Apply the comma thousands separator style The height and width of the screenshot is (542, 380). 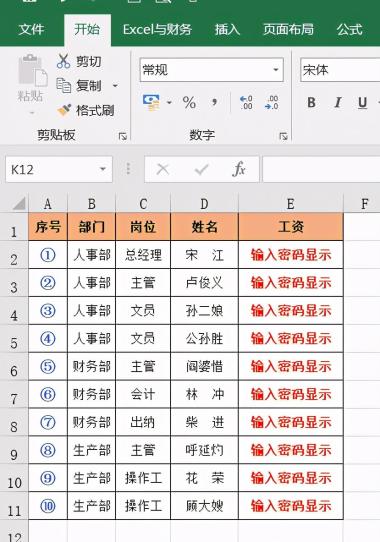(x=215, y=102)
